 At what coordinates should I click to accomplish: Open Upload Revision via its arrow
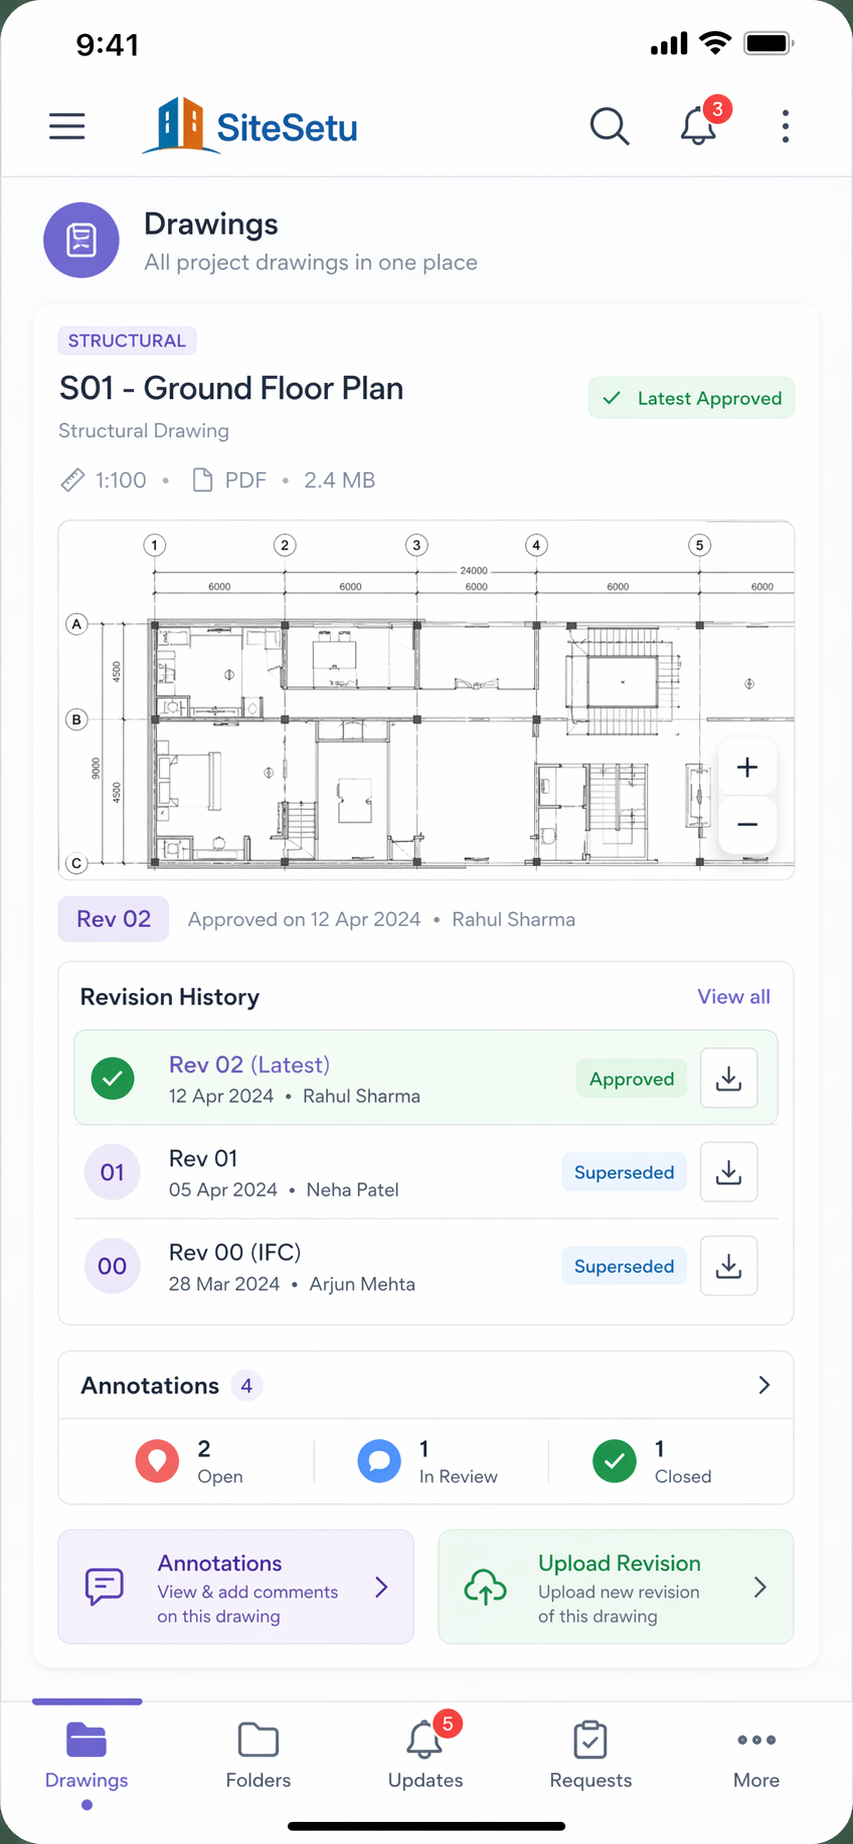tap(760, 1587)
